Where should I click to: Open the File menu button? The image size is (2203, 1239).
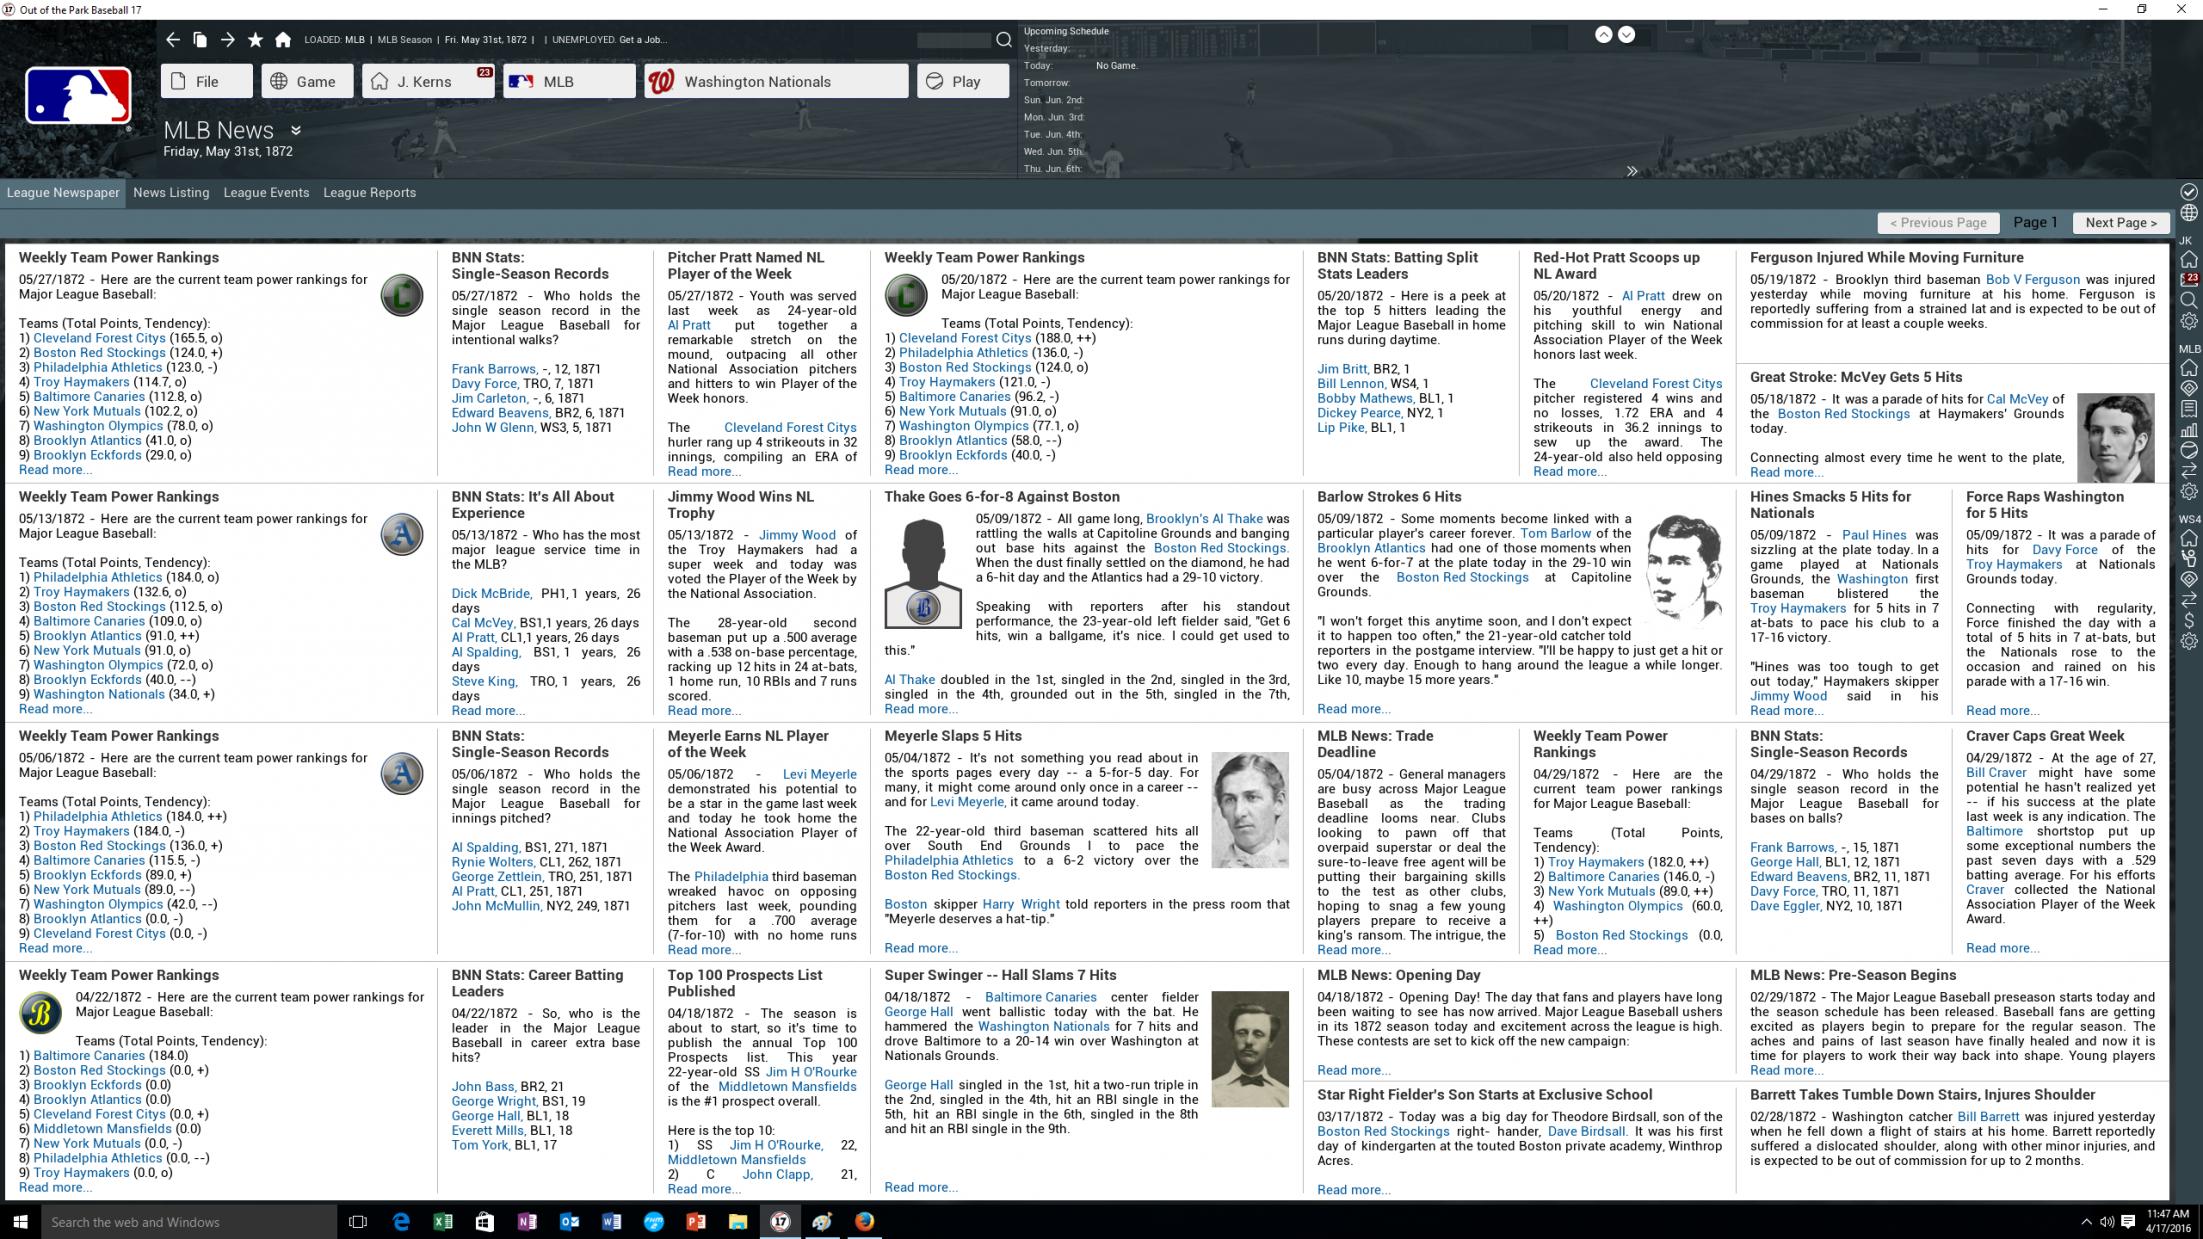(207, 82)
